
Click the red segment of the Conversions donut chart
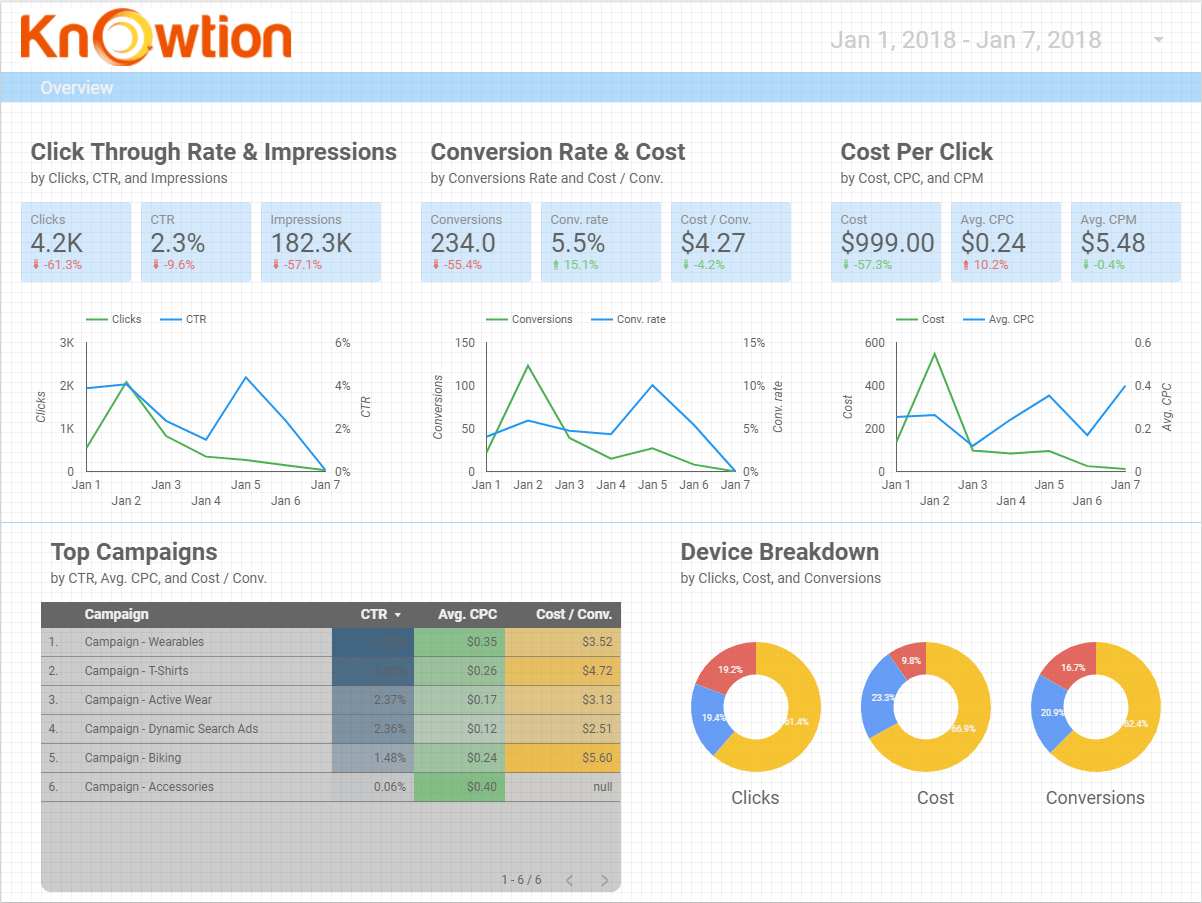[1073, 665]
